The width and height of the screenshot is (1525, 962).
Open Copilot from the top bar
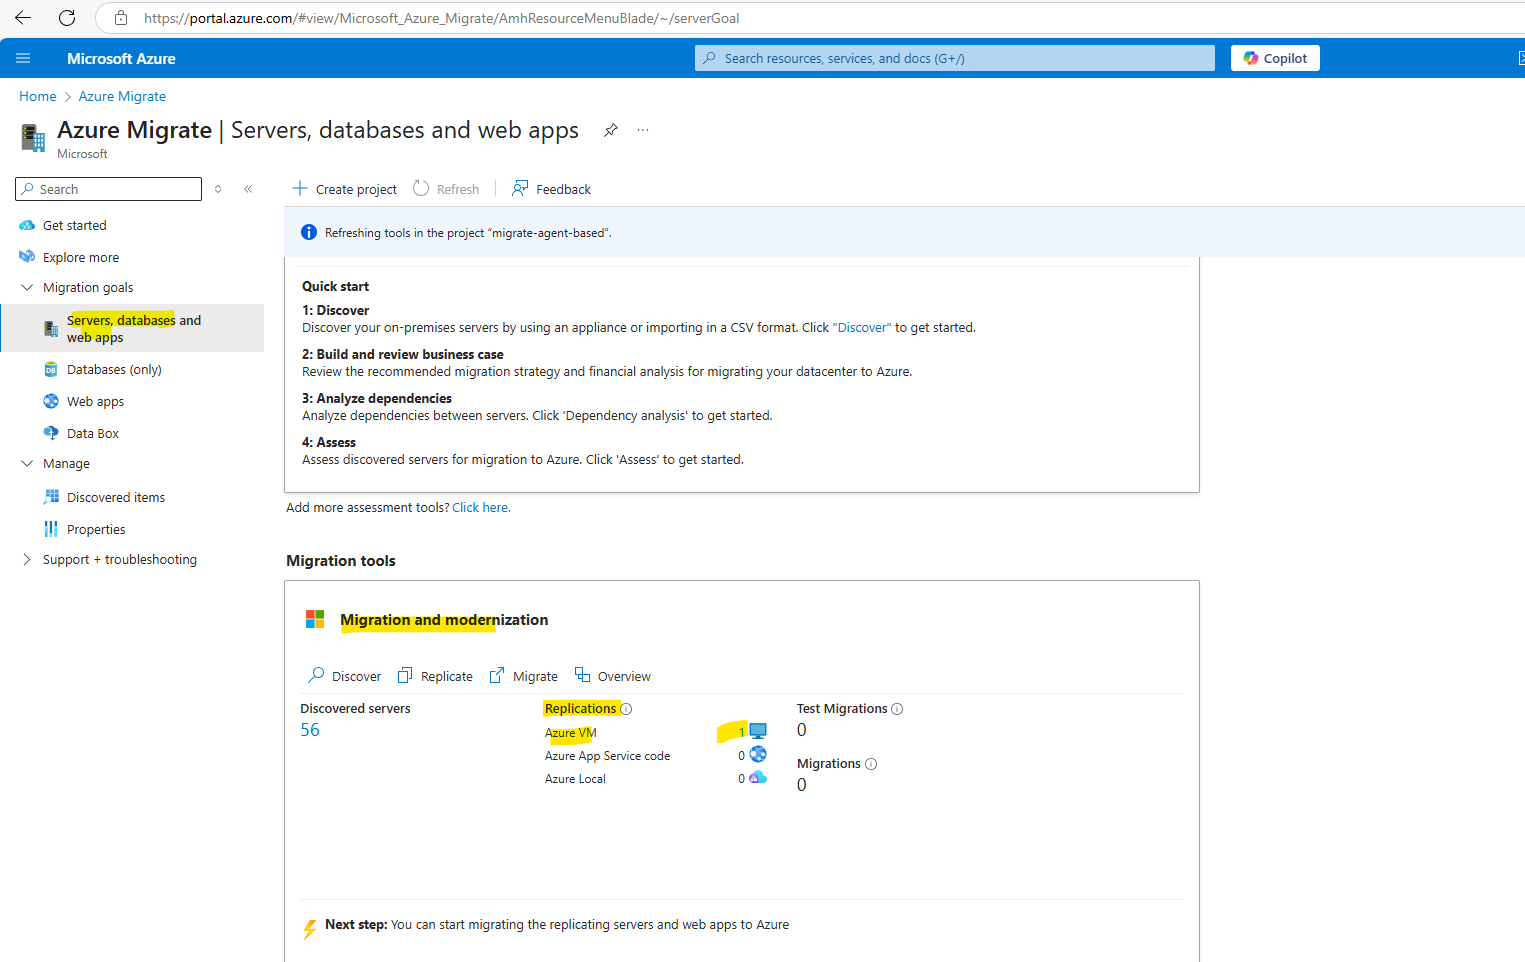pos(1275,58)
